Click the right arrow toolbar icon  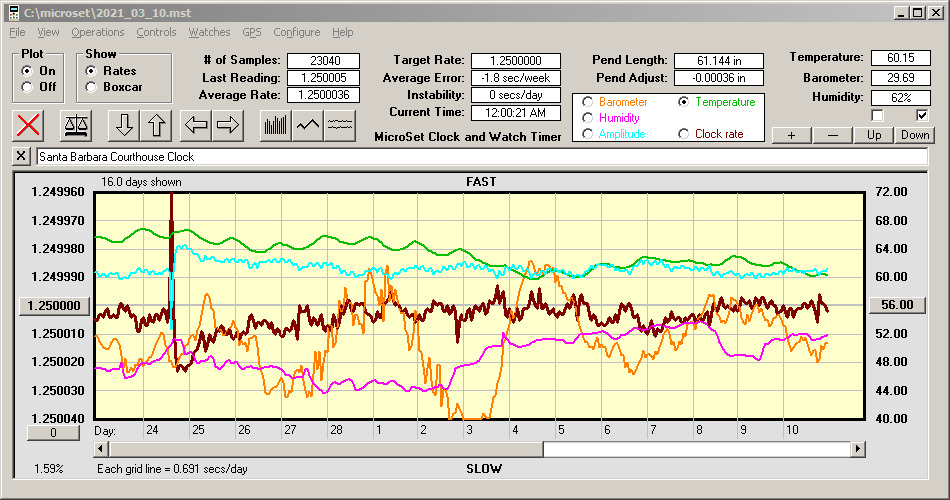click(228, 125)
